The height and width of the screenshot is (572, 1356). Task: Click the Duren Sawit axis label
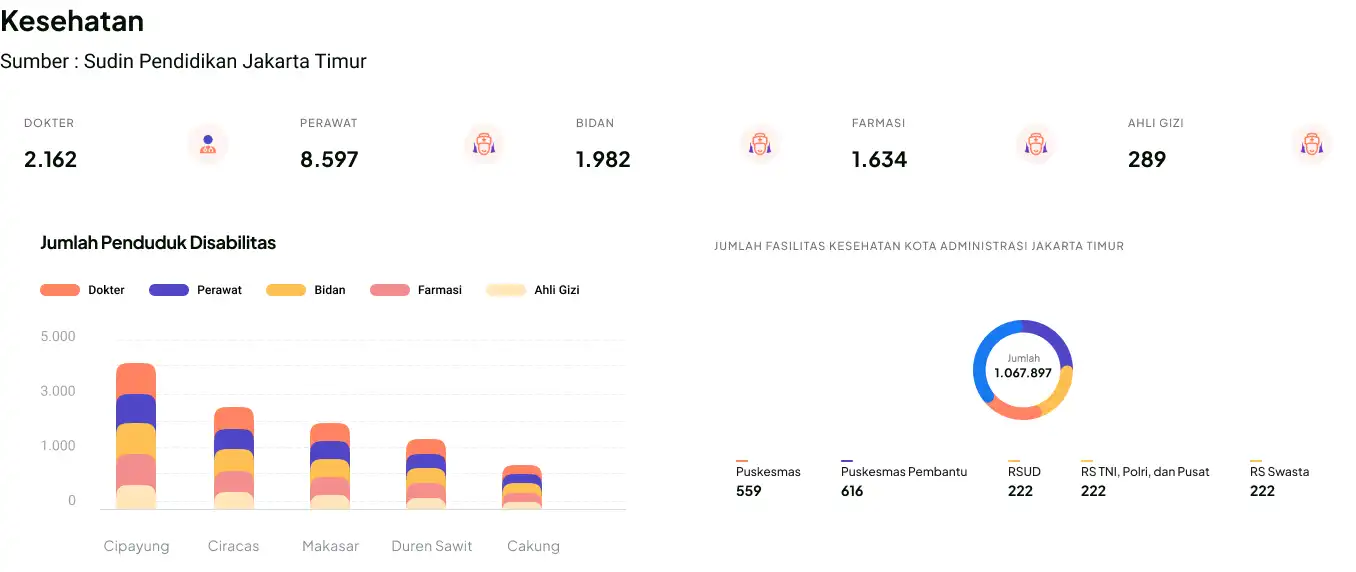coord(432,546)
